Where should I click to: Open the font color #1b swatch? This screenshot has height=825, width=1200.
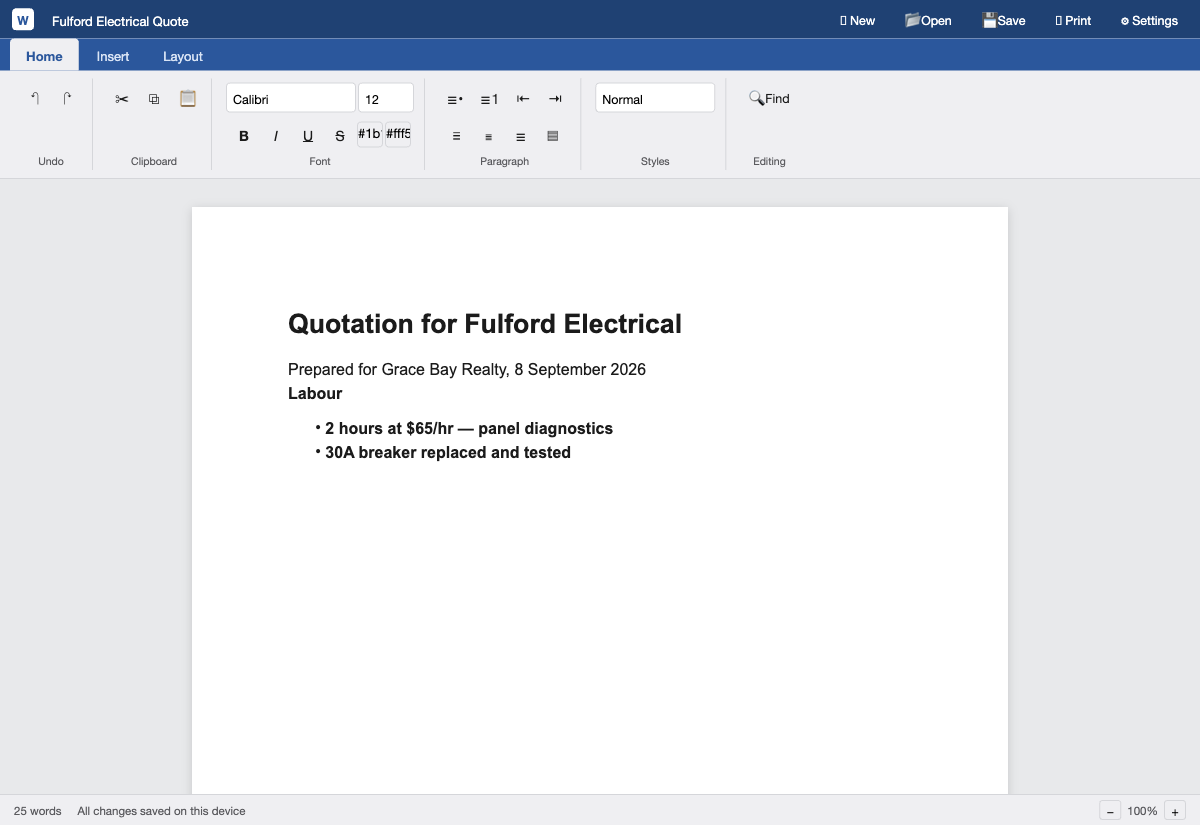370,134
